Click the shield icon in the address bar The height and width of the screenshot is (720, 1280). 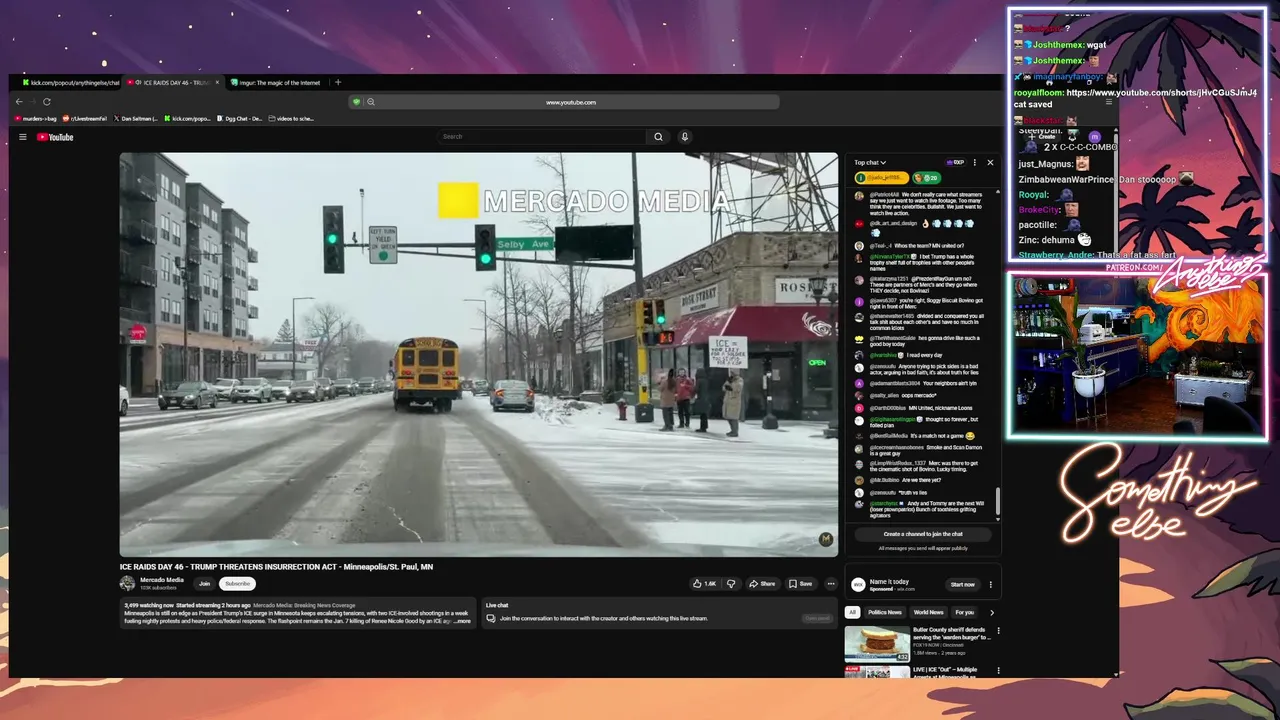pyautogui.click(x=356, y=102)
